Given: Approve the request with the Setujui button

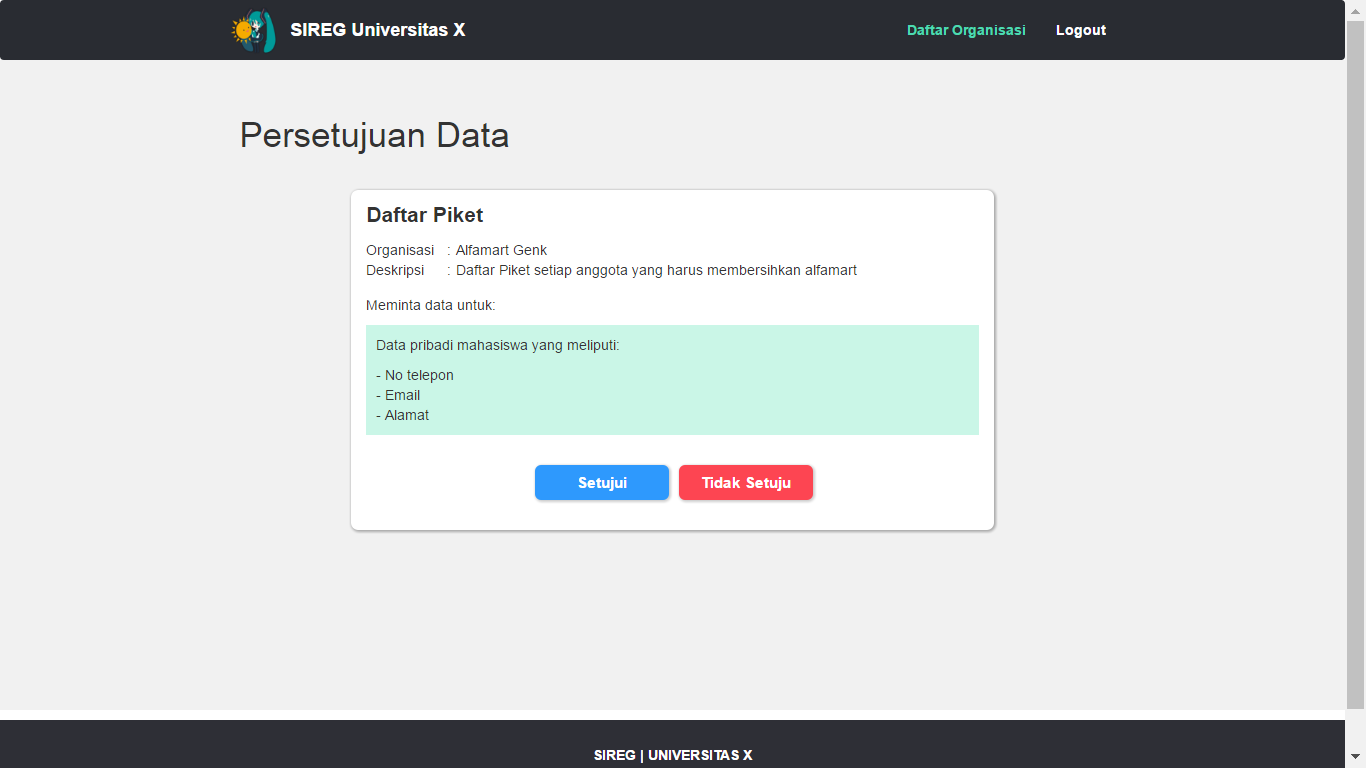Looking at the screenshot, I should [x=602, y=482].
